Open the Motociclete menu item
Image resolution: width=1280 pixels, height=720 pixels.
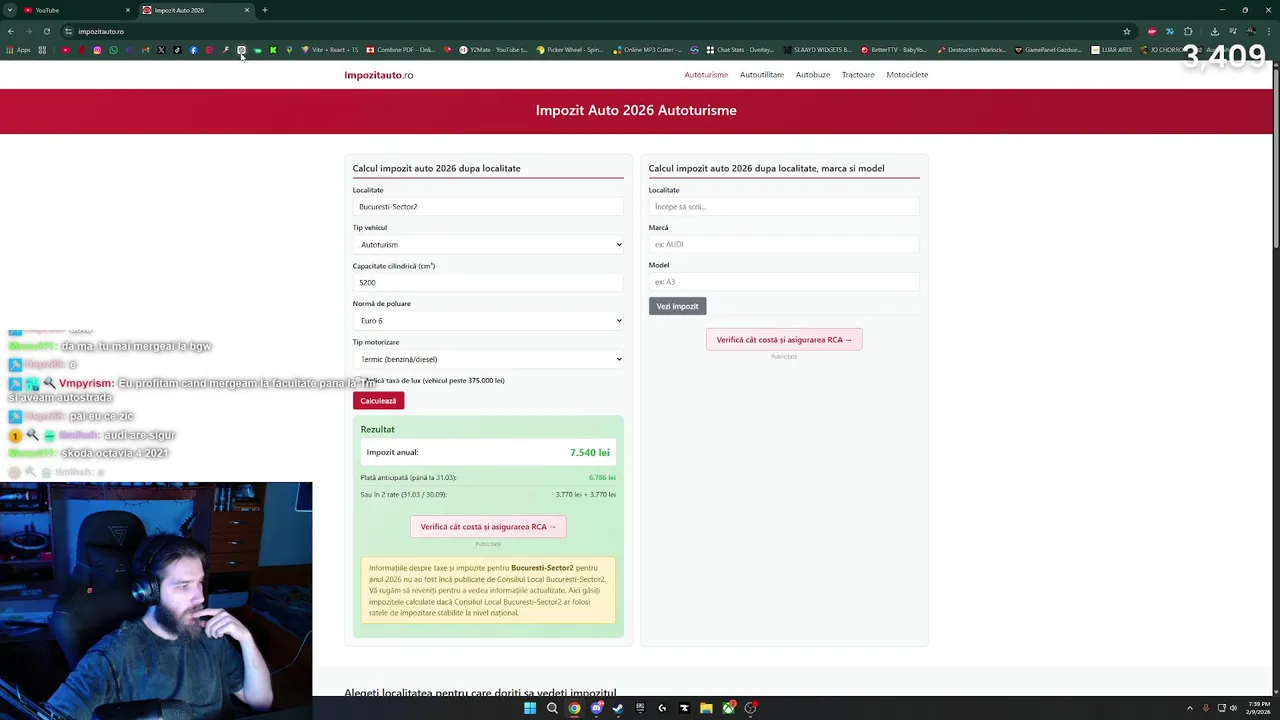click(907, 75)
